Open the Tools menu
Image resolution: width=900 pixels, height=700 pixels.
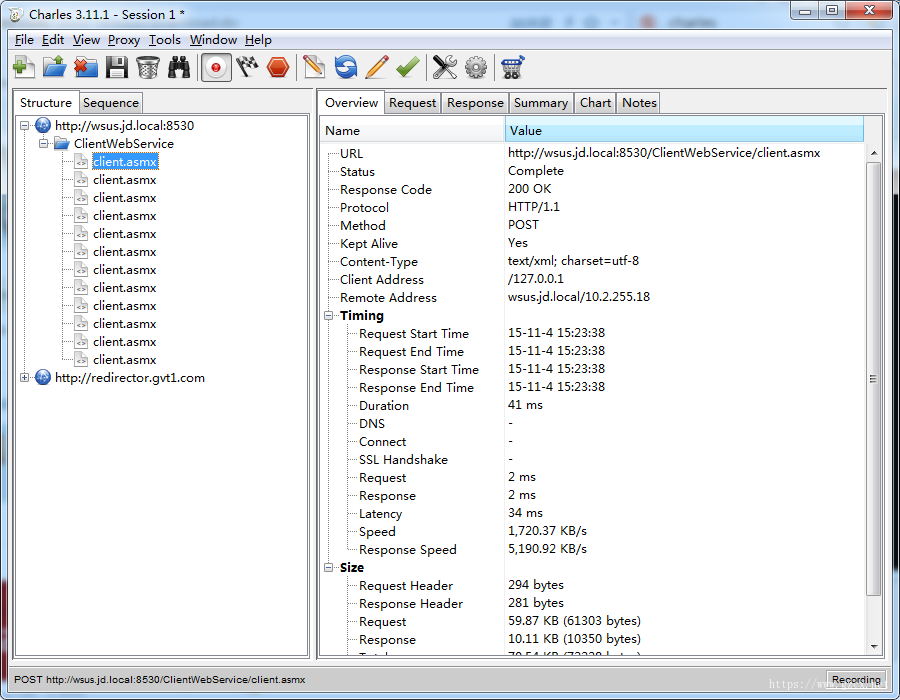165,40
